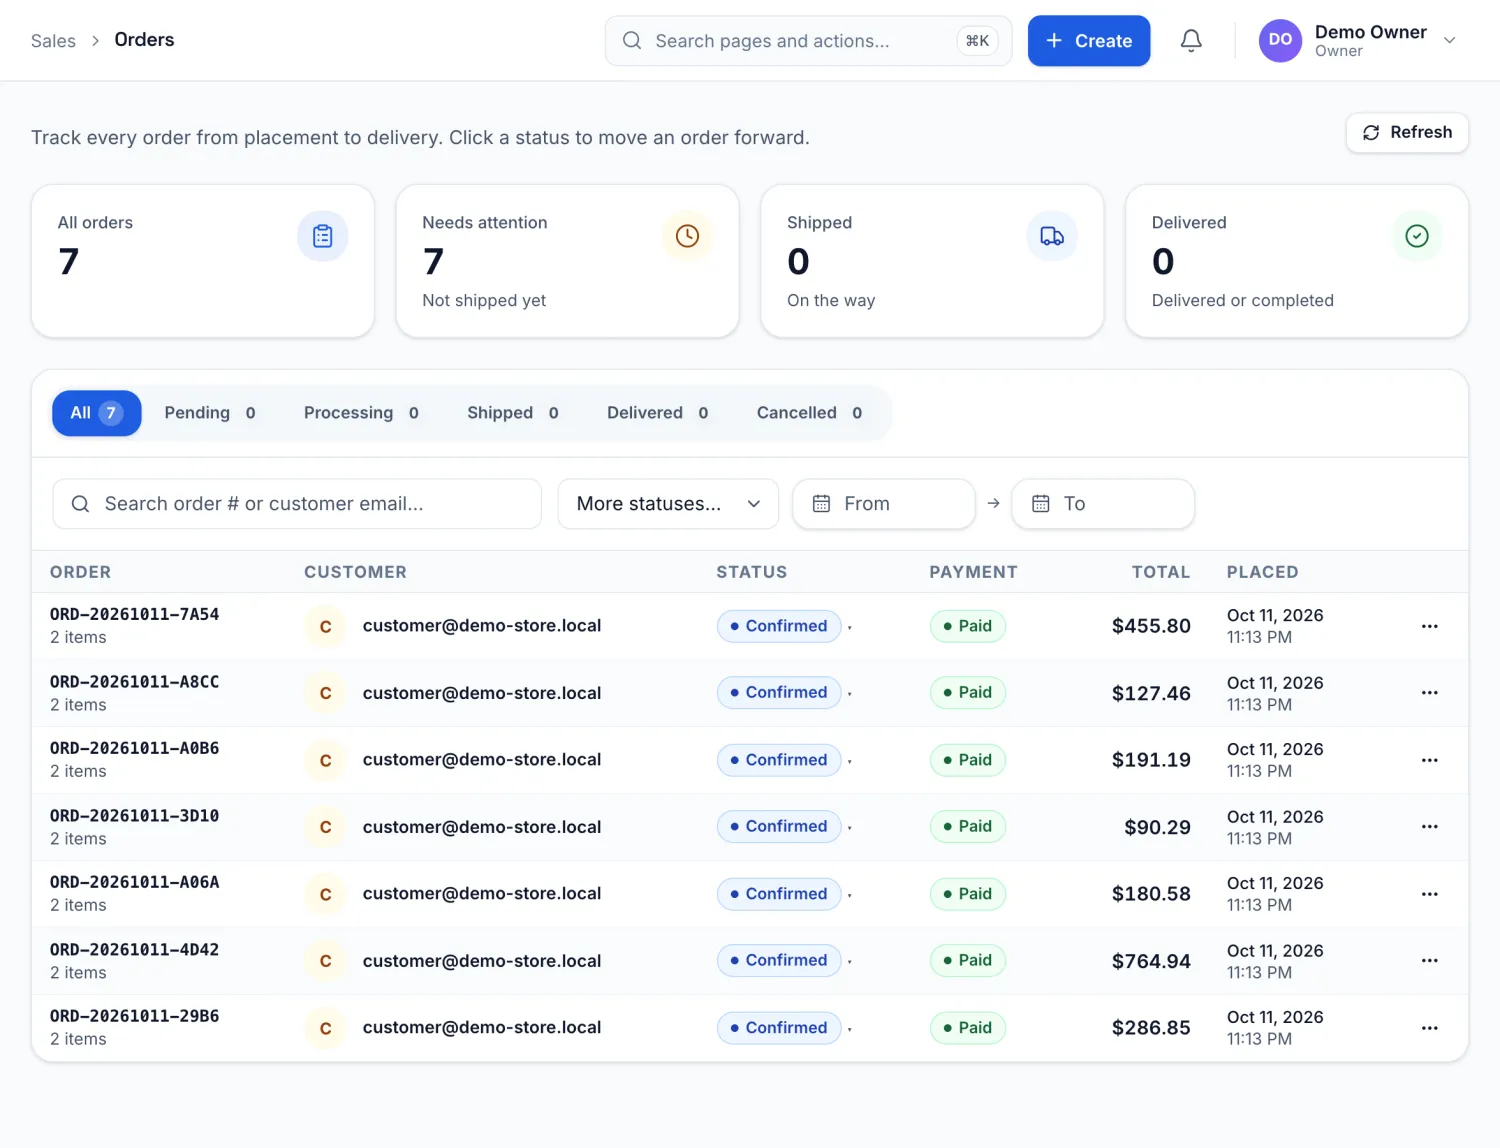The width and height of the screenshot is (1500, 1148).
Task: Change Confirmed status of ORD-20261011-3D10
Action: pyautogui.click(x=779, y=827)
